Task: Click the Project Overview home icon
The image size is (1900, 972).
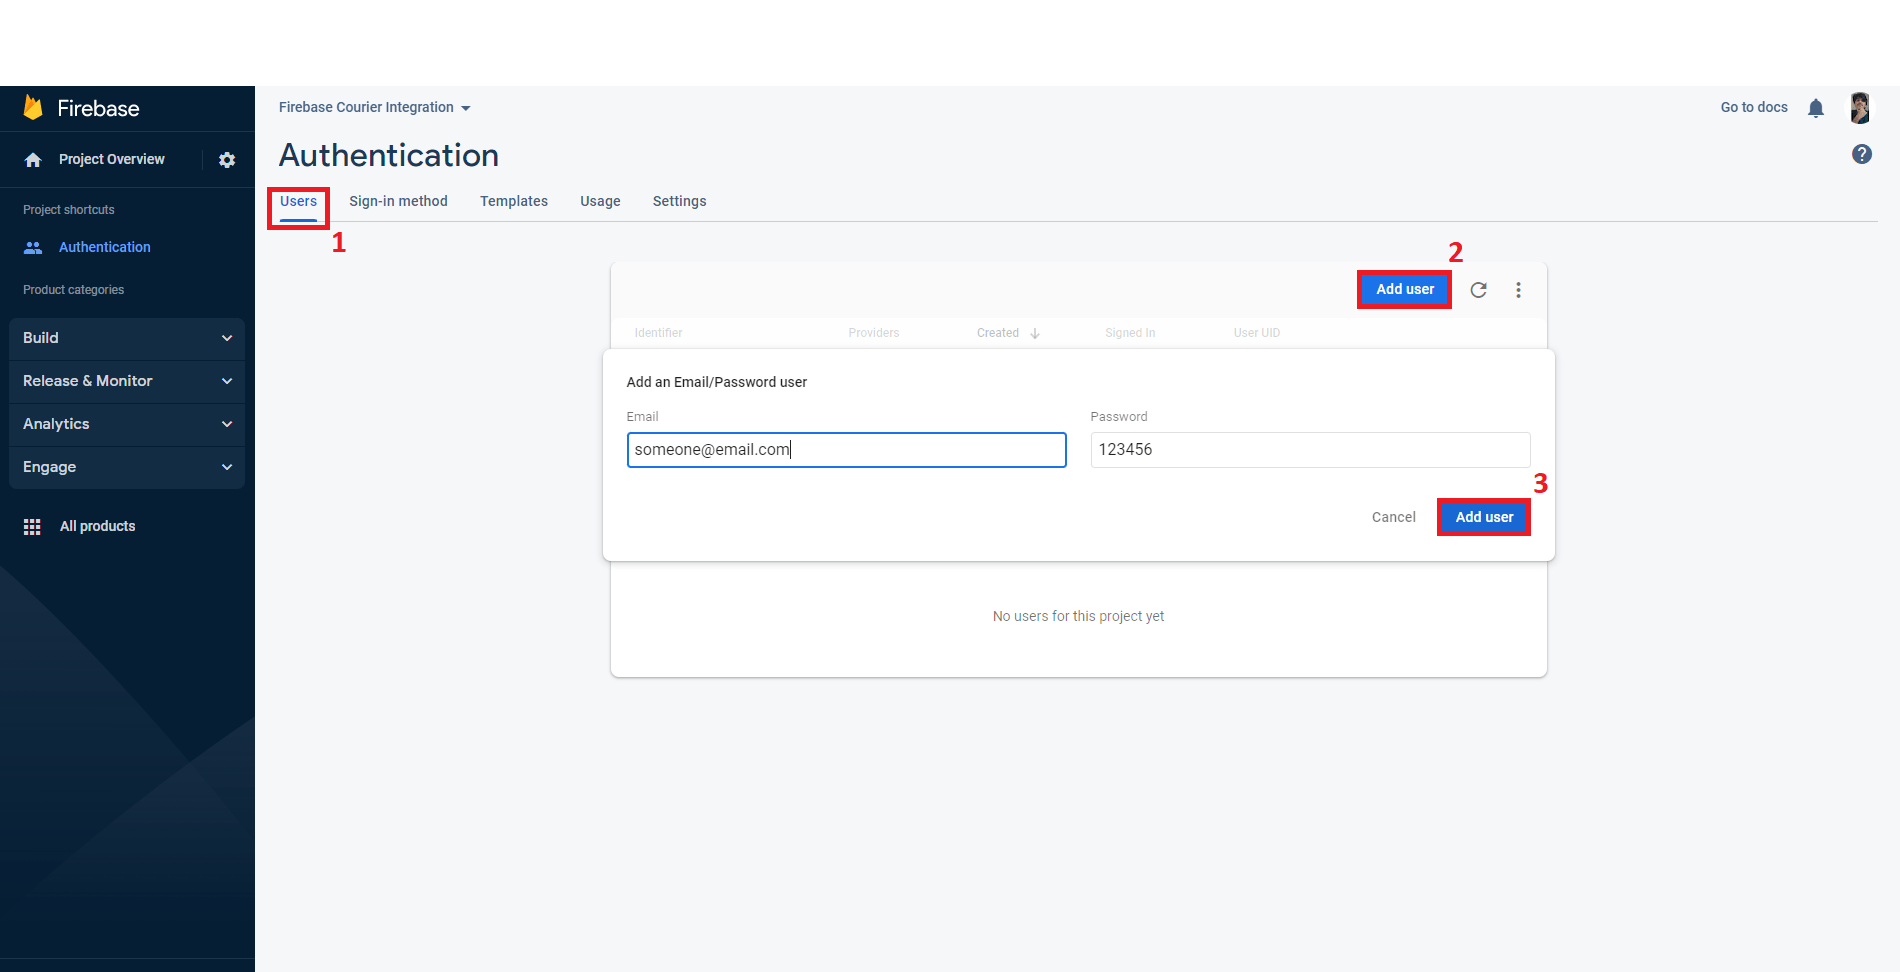Action: point(32,159)
